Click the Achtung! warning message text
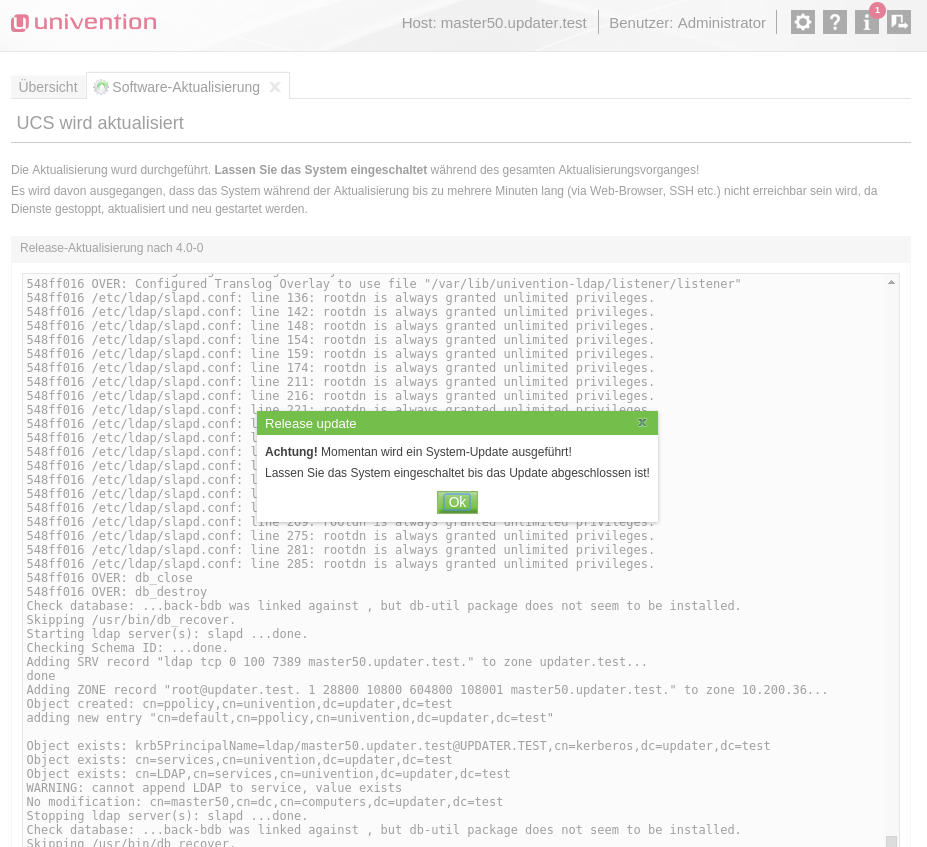The height and width of the screenshot is (847, 927). 418,452
